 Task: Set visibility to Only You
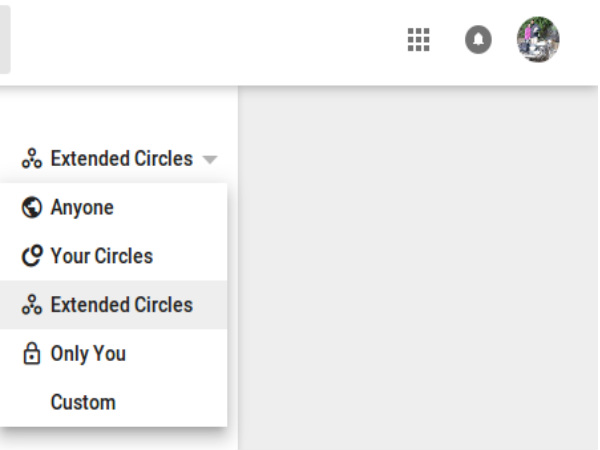[88, 353]
